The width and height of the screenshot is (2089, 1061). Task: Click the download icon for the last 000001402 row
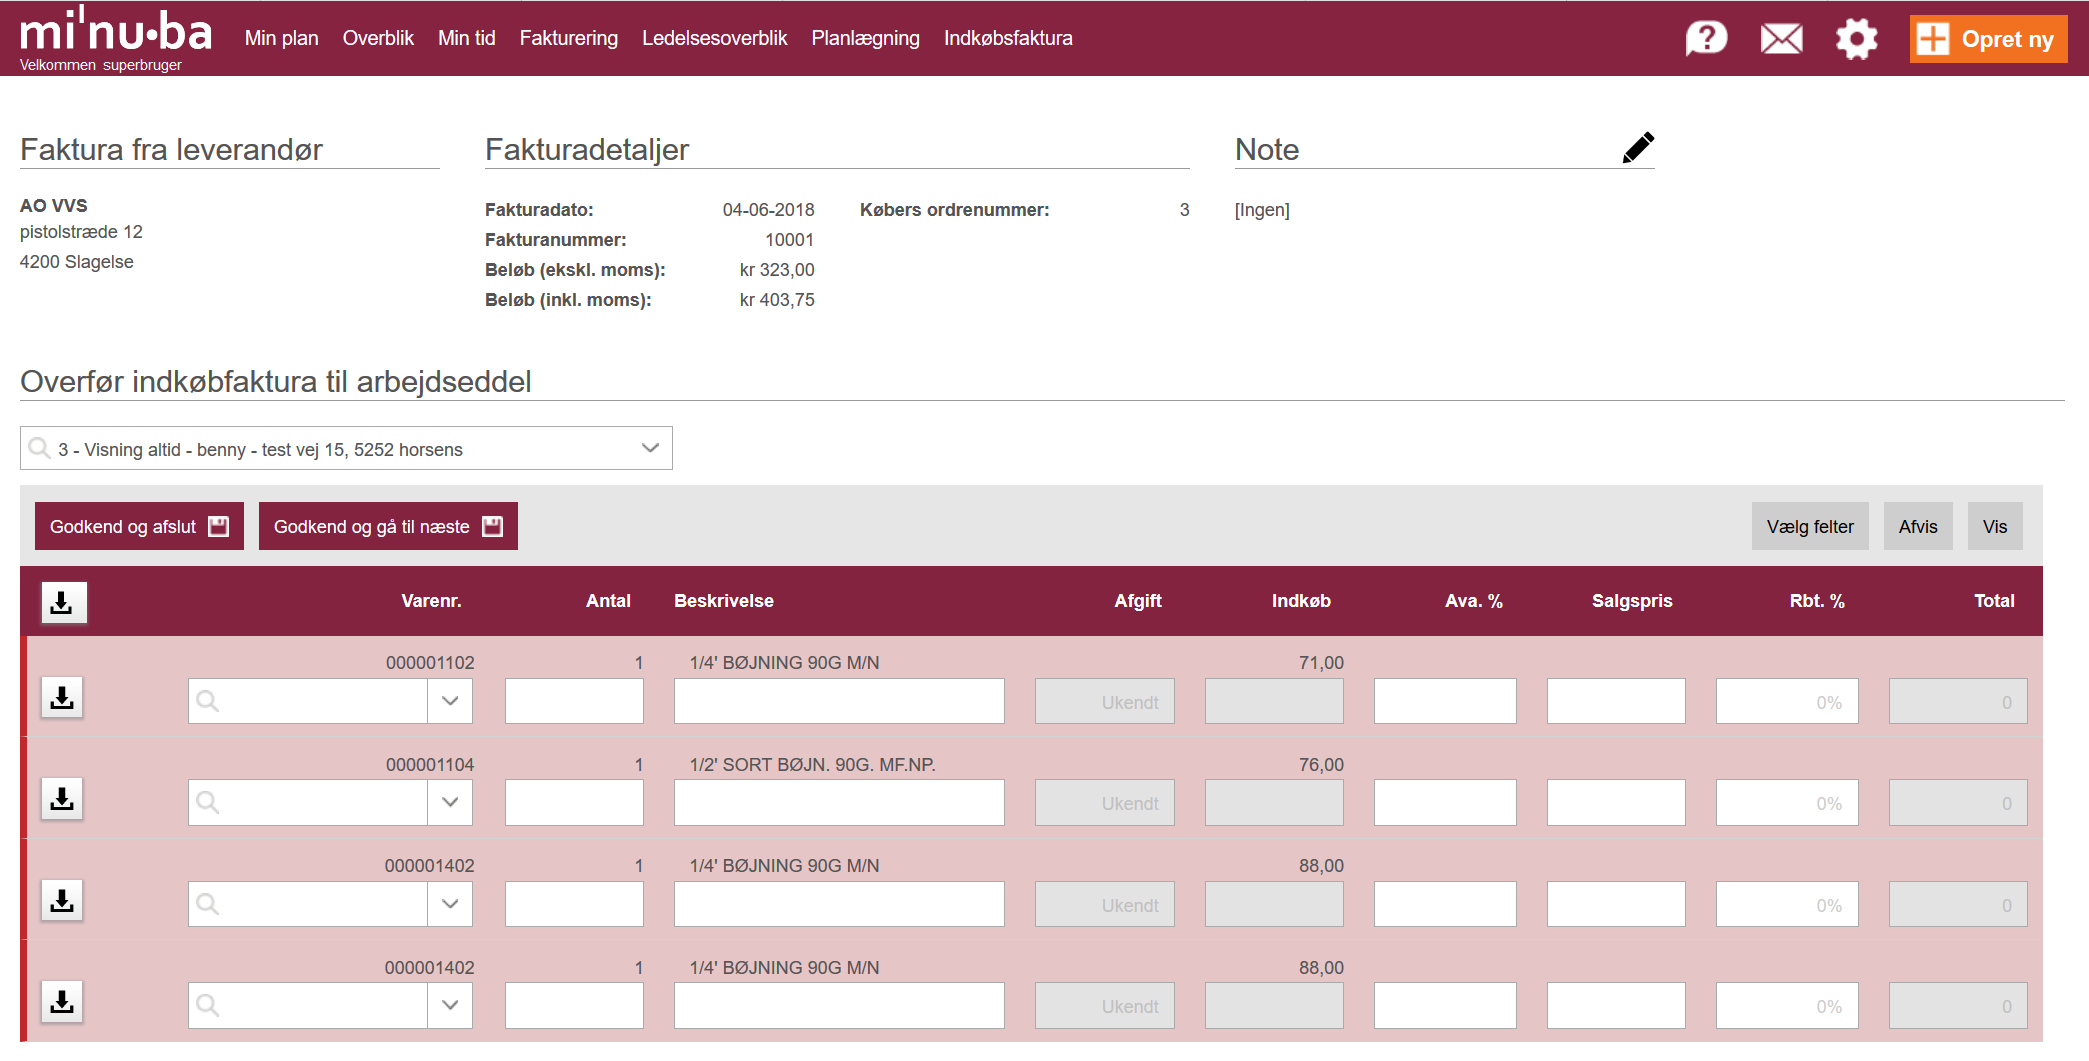click(62, 1002)
